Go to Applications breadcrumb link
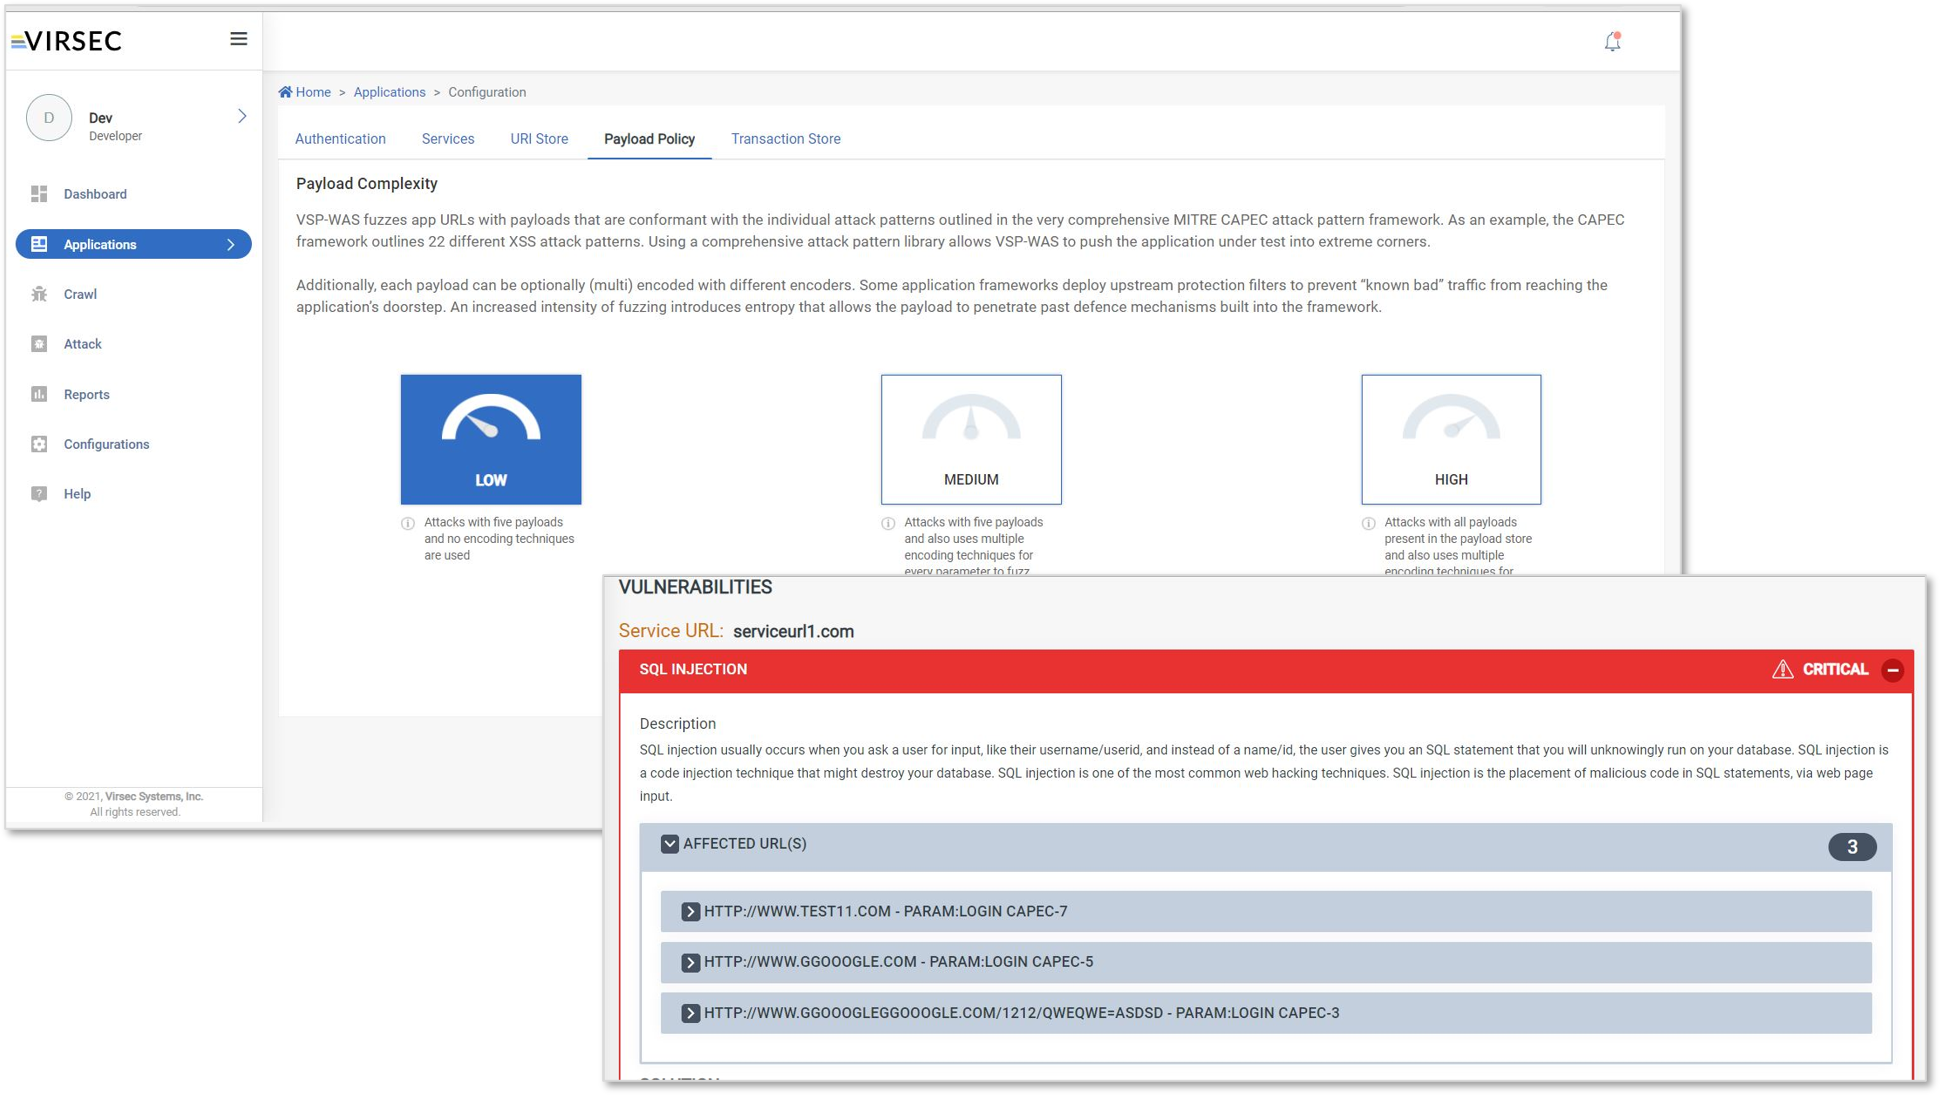The width and height of the screenshot is (1940, 1095). (x=389, y=92)
